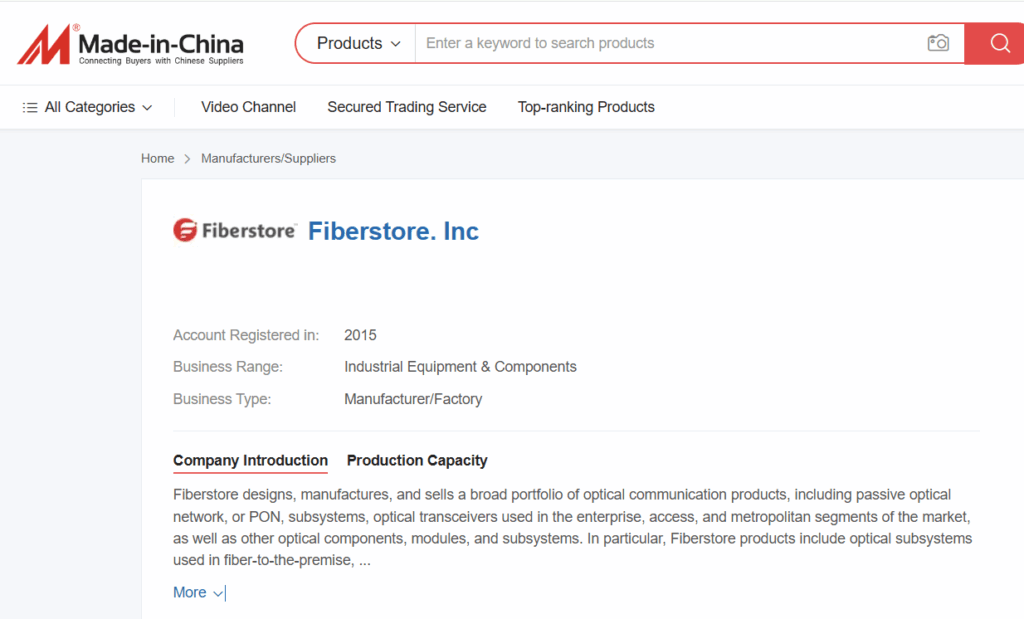Click the Made-in-China logo
The height and width of the screenshot is (619, 1024).
[130, 44]
